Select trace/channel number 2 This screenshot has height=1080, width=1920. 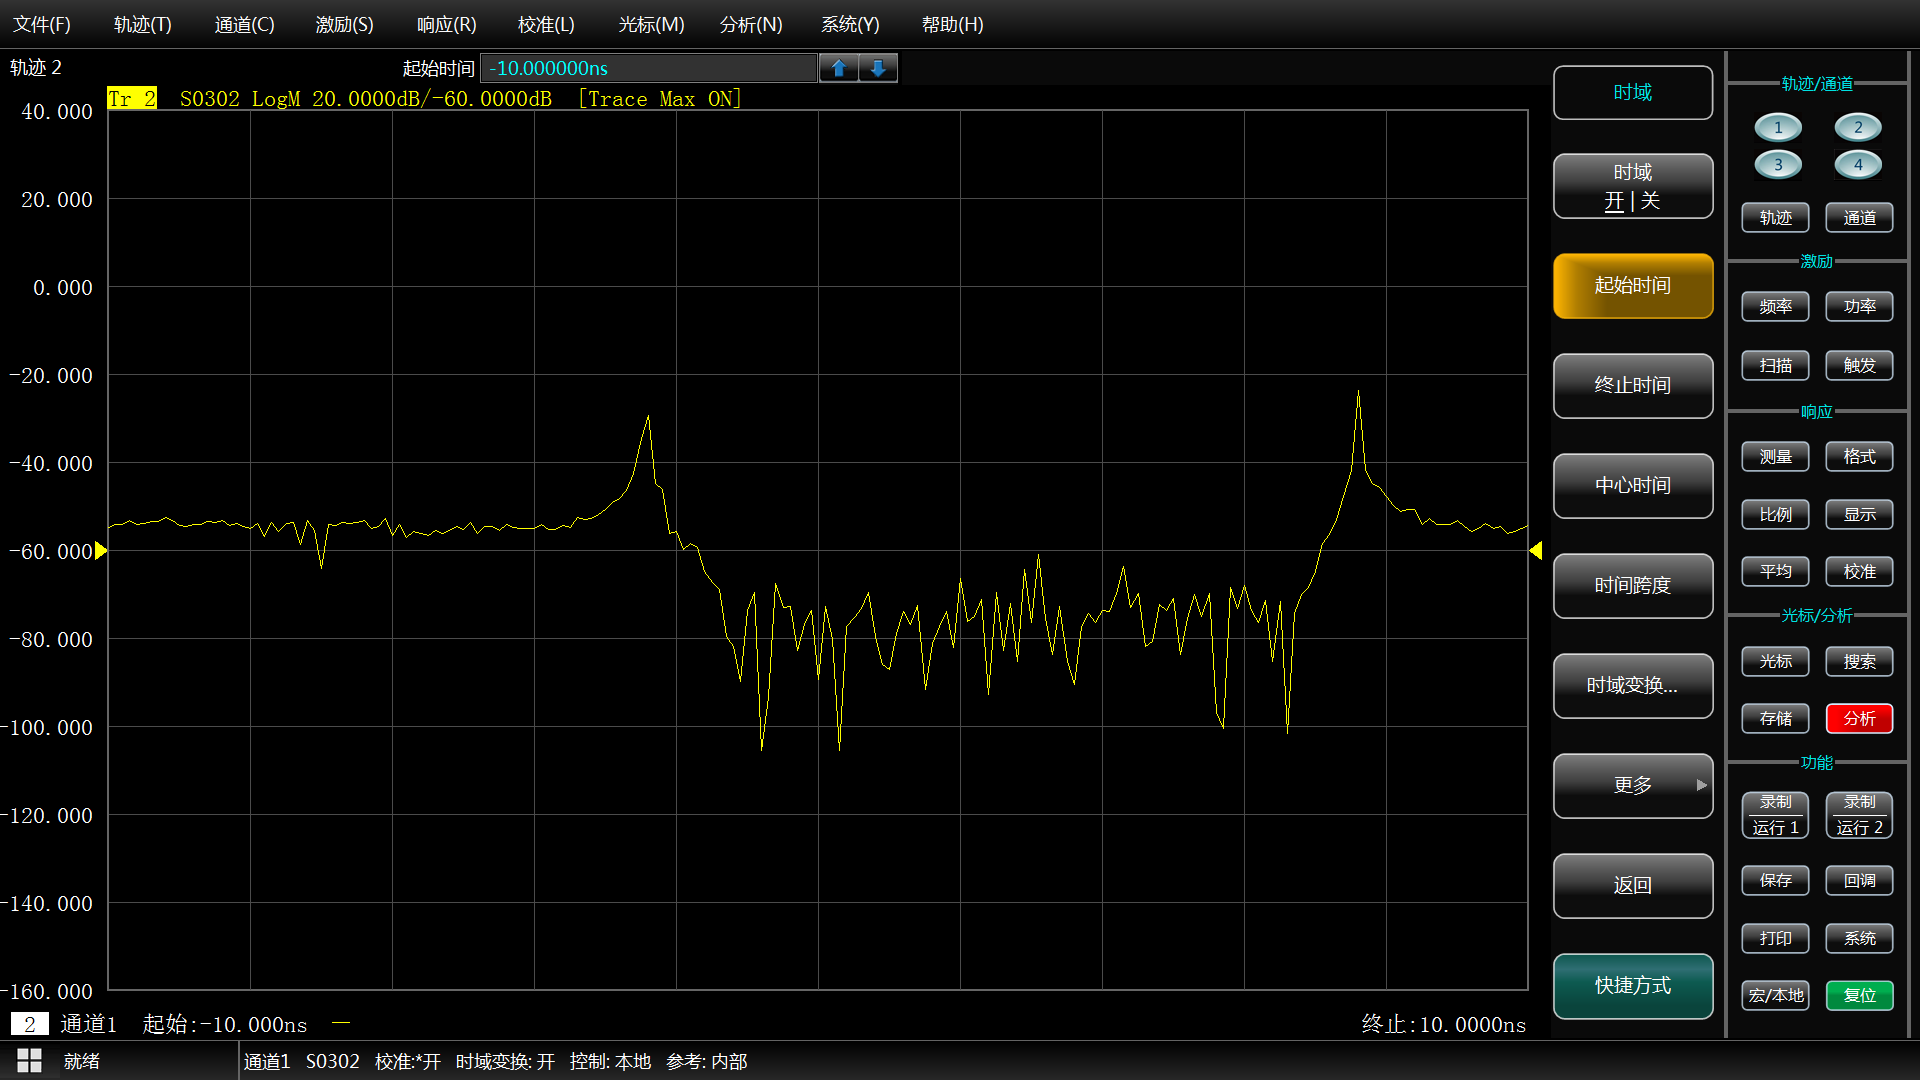click(x=1858, y=127)
